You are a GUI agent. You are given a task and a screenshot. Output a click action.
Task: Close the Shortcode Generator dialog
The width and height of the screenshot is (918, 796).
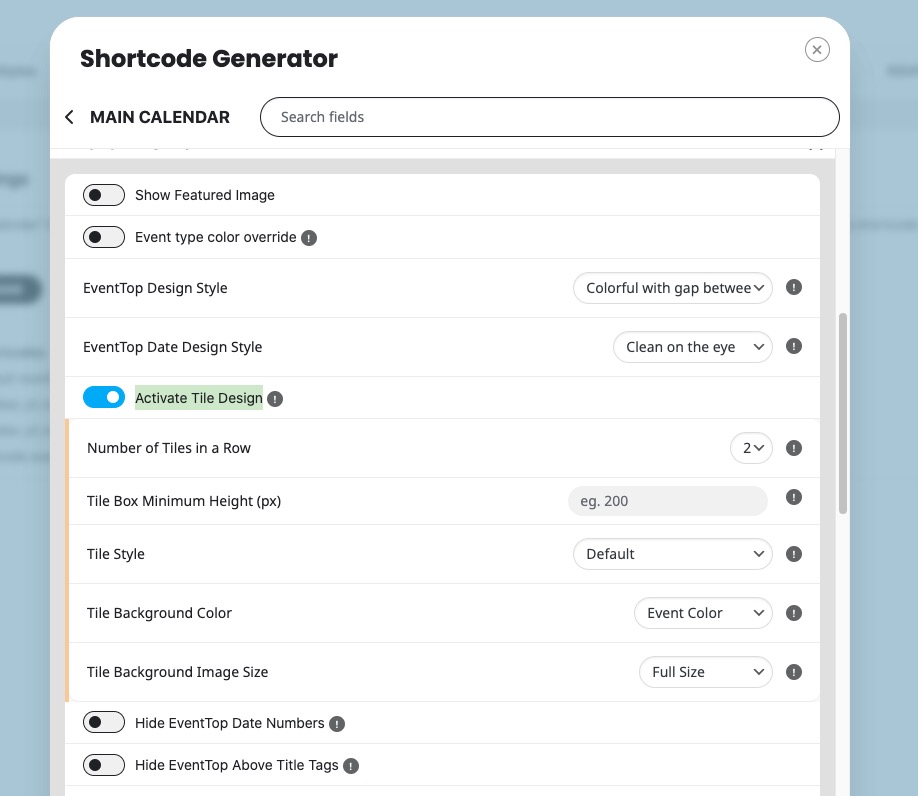pos(817,50)
